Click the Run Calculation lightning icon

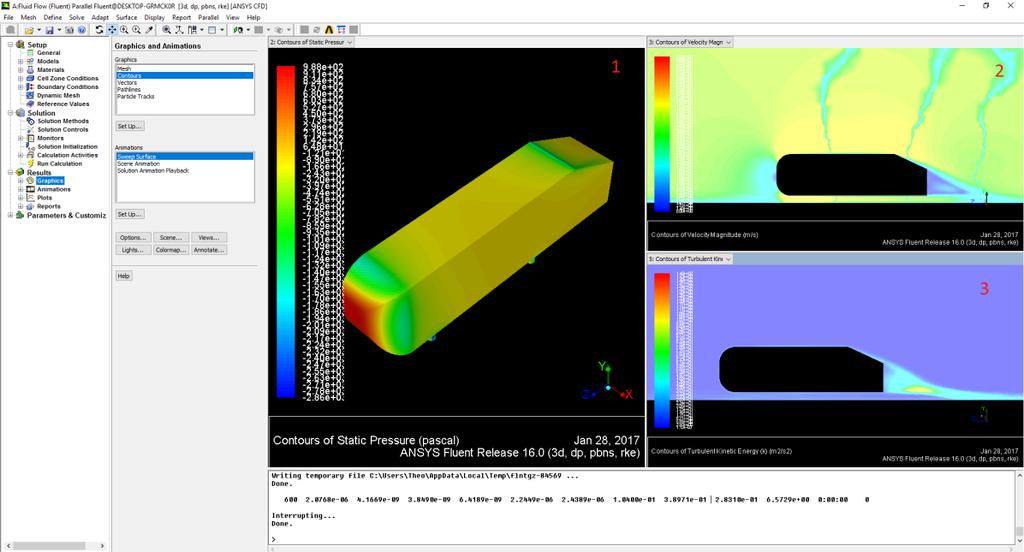click(x=30, y=164)
